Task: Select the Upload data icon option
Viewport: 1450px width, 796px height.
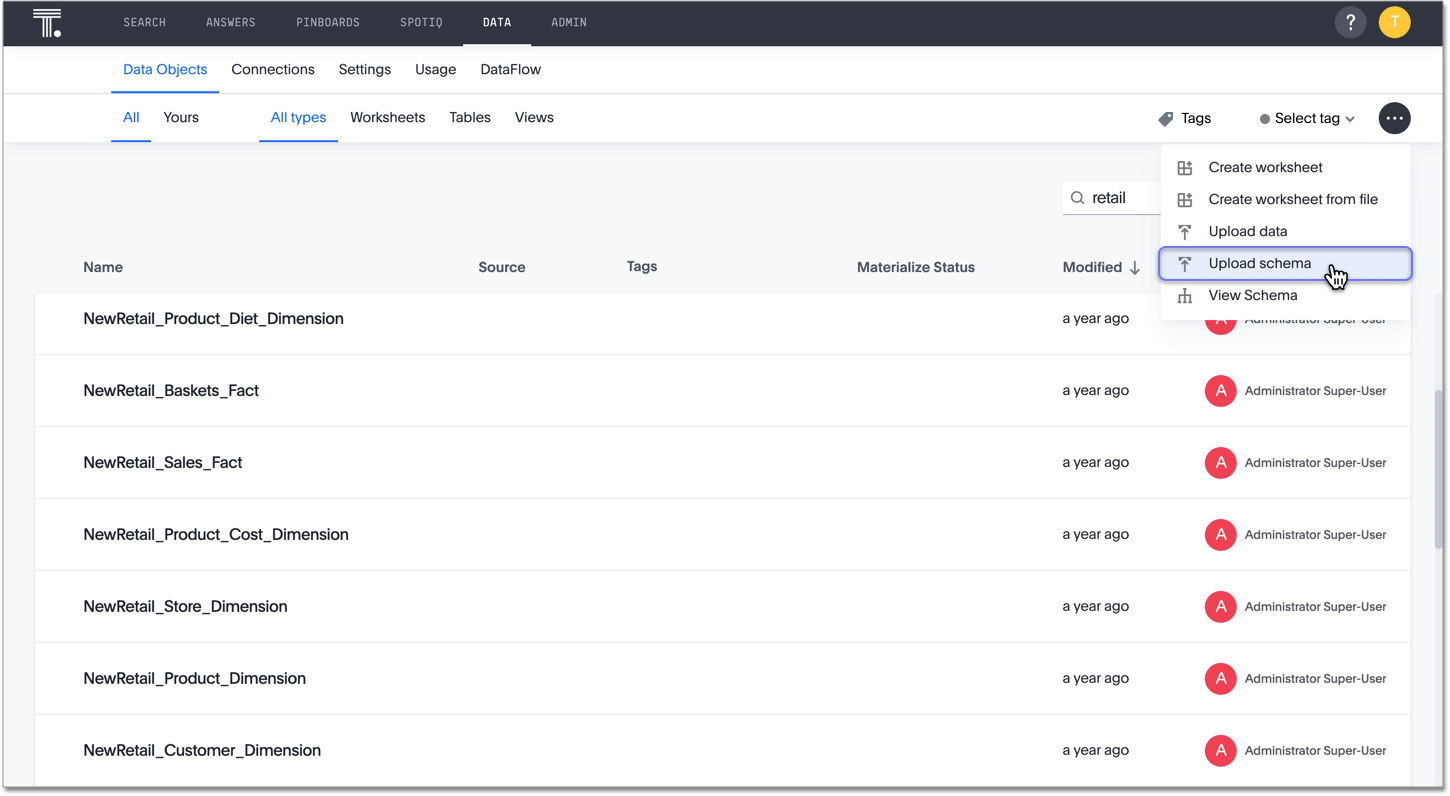Action: pos(1185,231)
